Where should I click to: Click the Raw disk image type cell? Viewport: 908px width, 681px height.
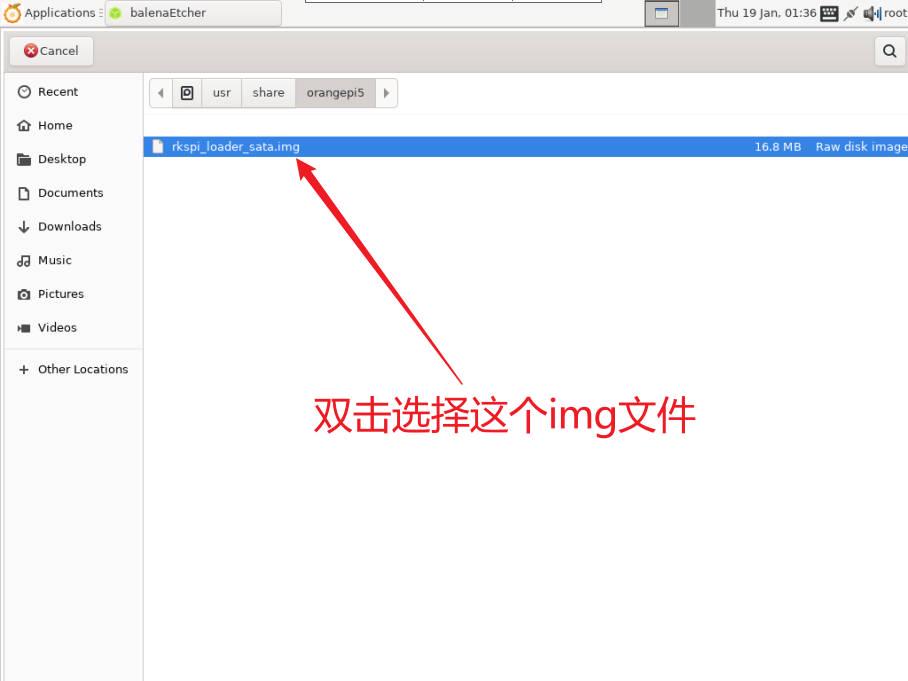[x=861, y=147]
